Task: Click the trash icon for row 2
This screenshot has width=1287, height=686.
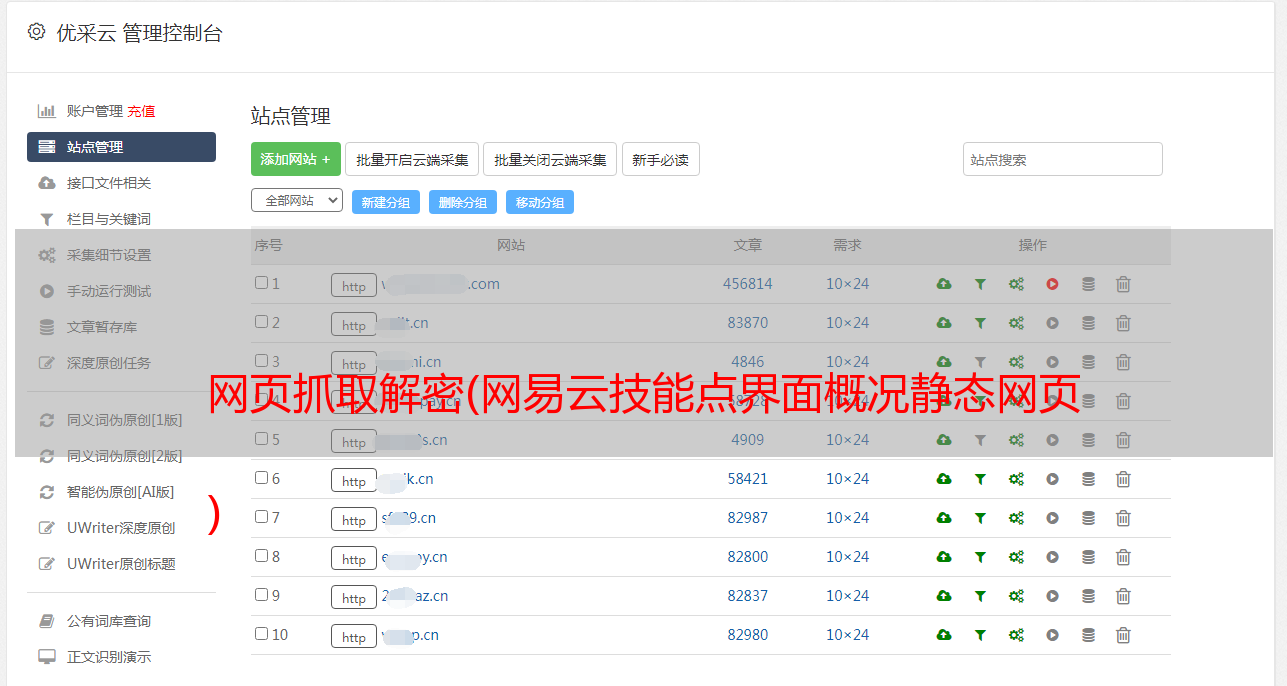Action: point(1123,323)
